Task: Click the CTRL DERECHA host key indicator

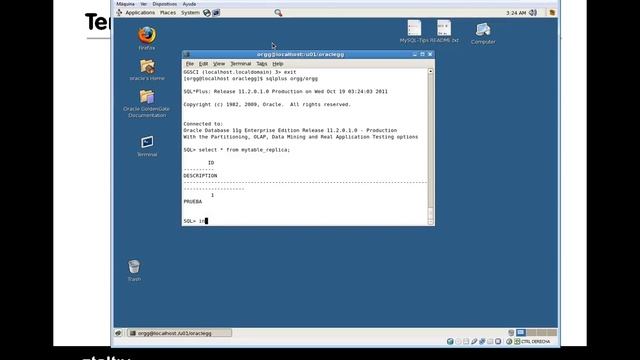Action: (x=535, y=342)
